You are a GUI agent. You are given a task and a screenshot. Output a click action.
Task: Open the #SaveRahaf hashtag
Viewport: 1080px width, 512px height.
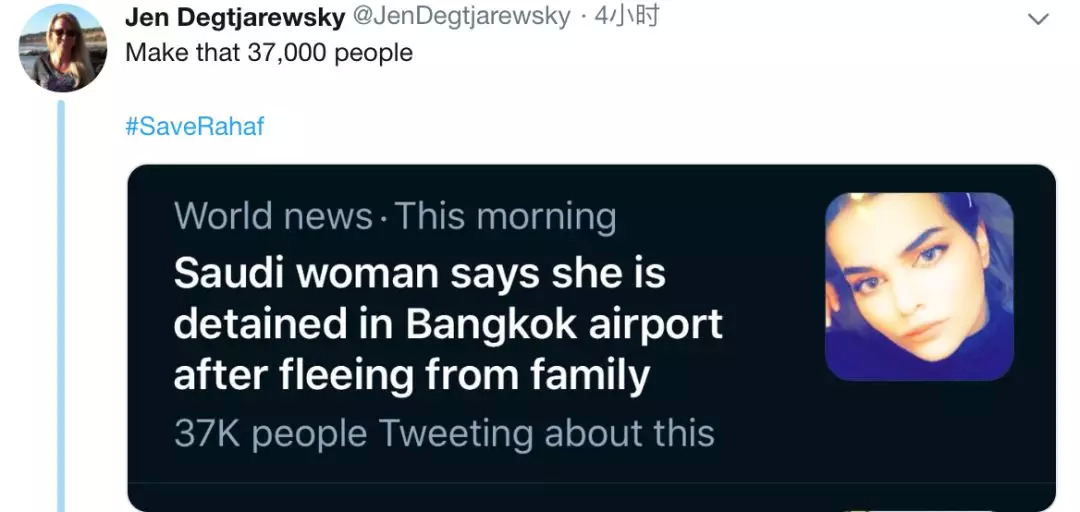click(x=195, y=127)
